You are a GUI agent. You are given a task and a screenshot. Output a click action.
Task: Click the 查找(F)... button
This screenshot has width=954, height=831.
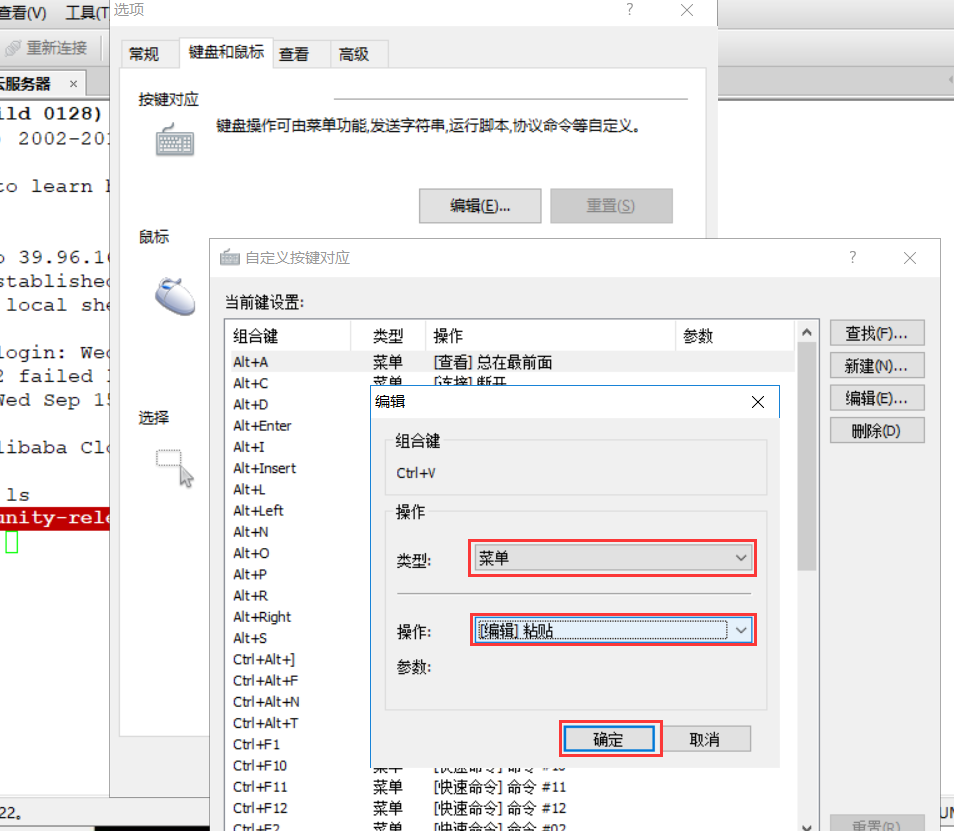[x=876, y=333]
